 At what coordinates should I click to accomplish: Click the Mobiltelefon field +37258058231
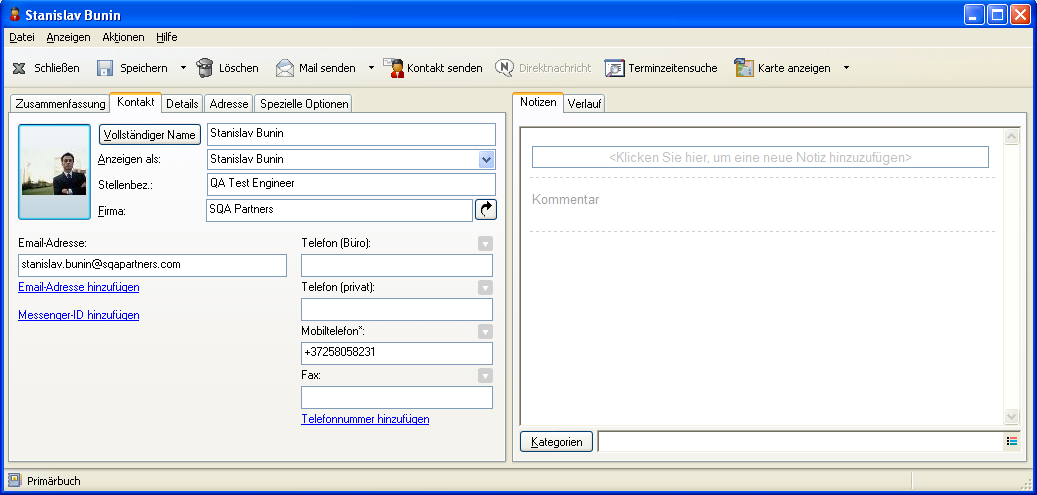click(397, 353)
